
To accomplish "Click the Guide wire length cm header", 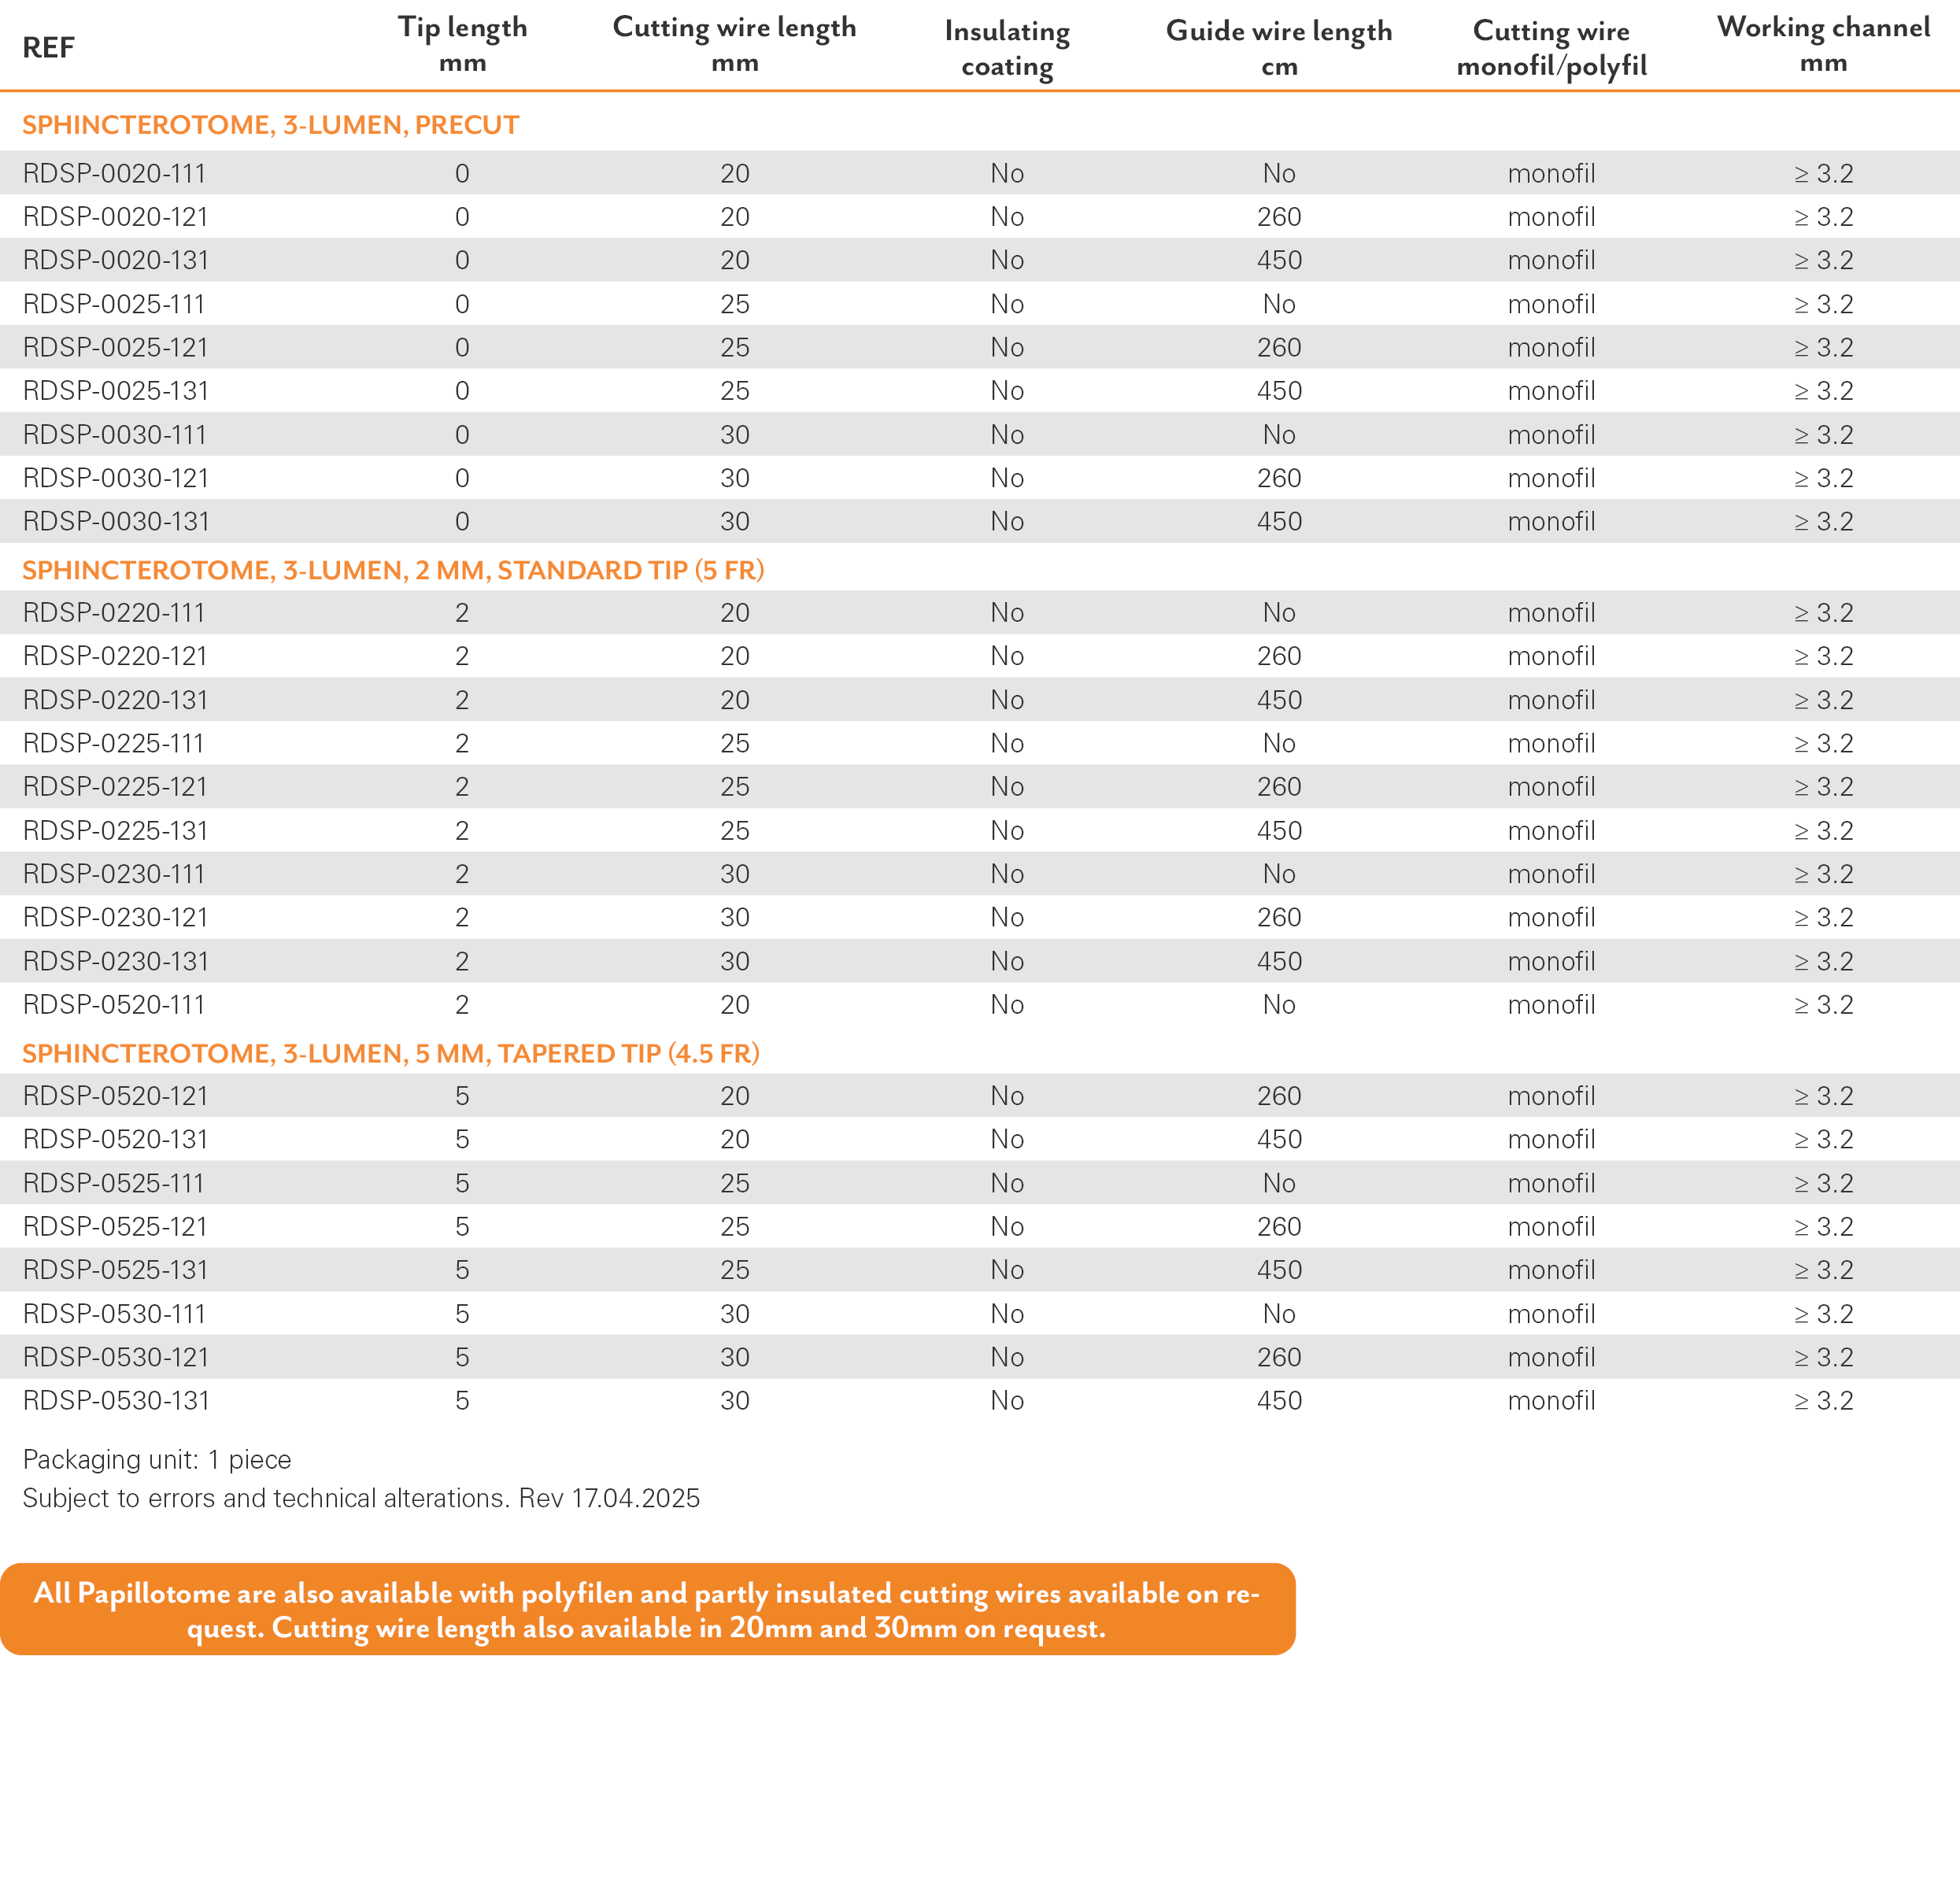I will coord(1279,48).
